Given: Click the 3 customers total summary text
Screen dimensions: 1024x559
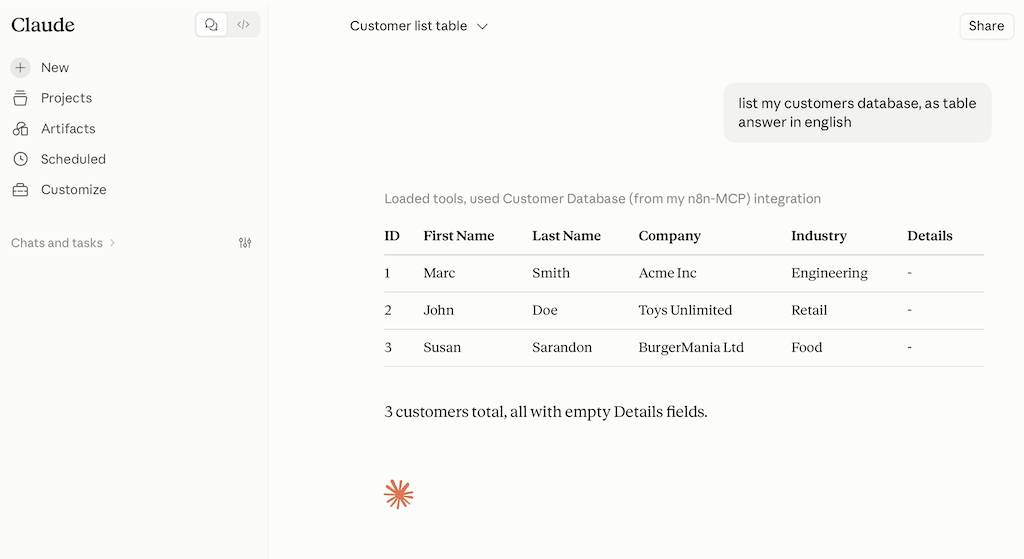Looking at the screenshot, I should tap(546, 412).
